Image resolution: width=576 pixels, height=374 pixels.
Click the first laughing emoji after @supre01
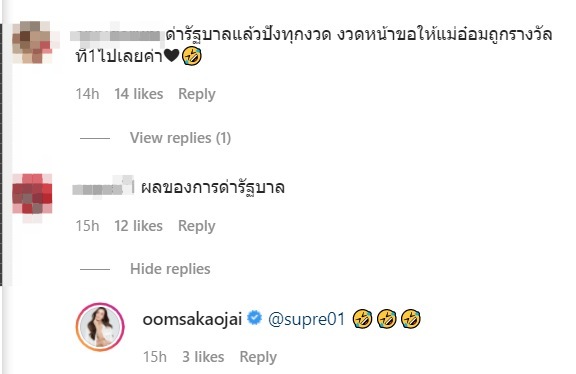[x=362, y=319]
